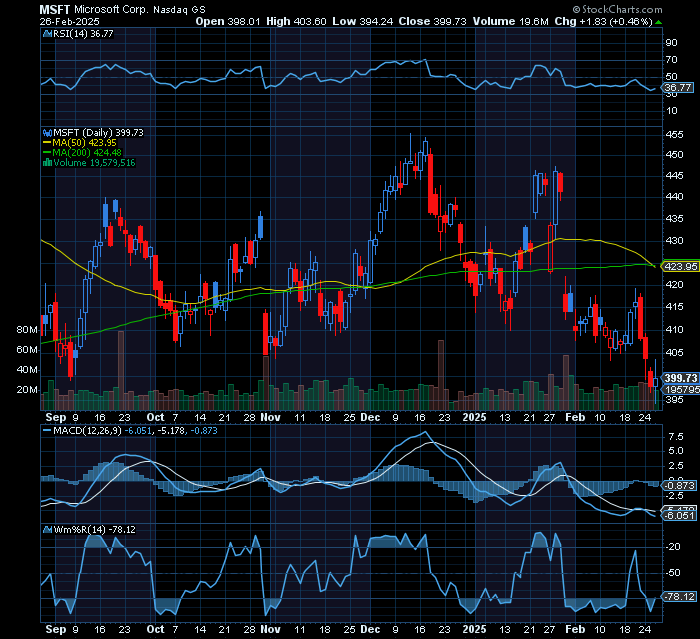Click the 399.73 last price tag
700x639 pixels.
[679, 377]
